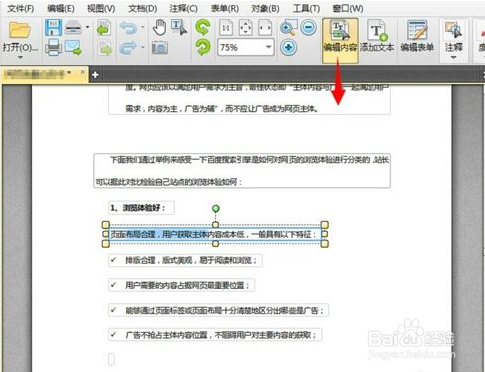Click the zoom in plus icon
The image size is (485, 372).
point(288,47)
